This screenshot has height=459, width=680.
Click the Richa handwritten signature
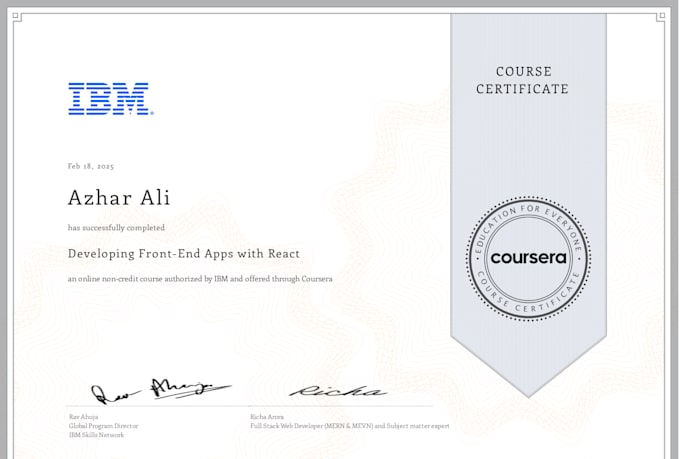pyautogui.click(x=338, y=391)
